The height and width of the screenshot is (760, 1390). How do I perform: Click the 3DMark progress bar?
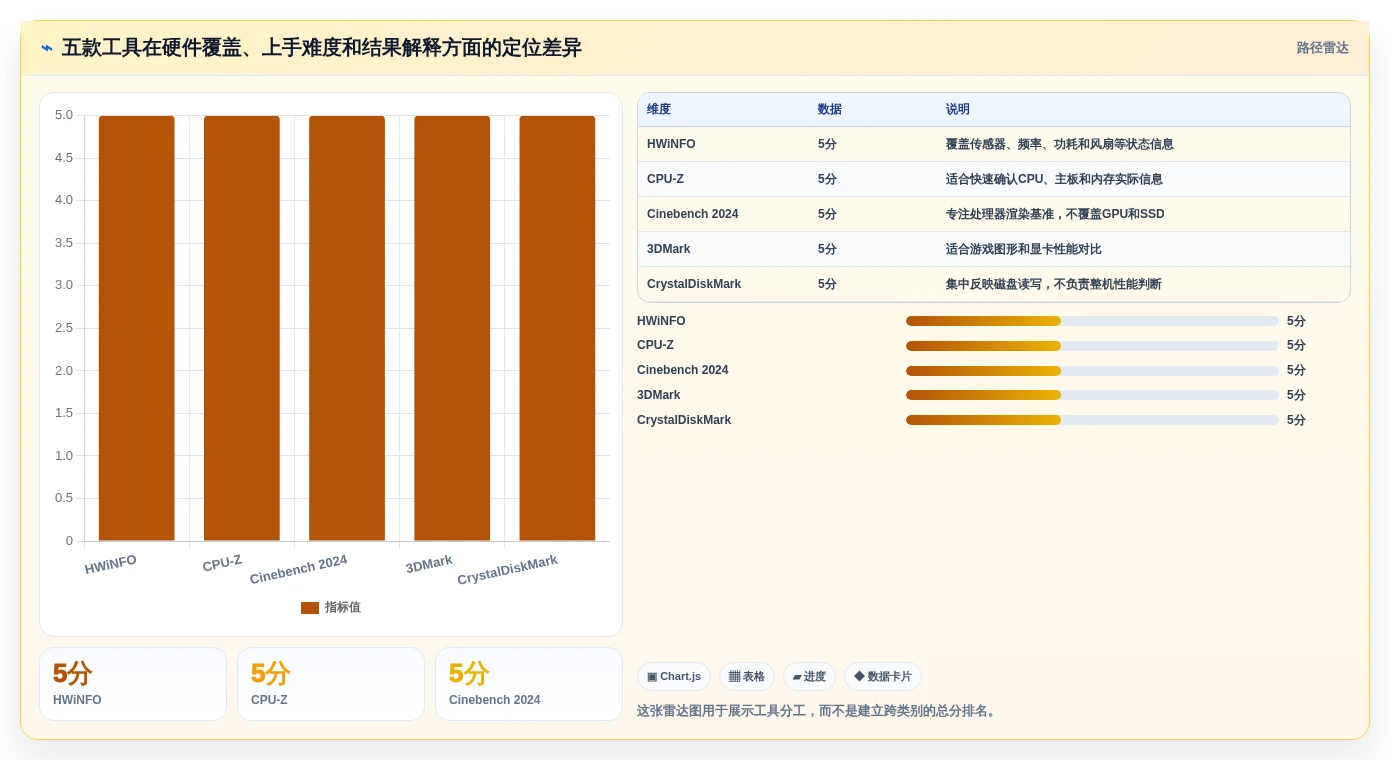pyautogui.click(x=1092, y=395)
